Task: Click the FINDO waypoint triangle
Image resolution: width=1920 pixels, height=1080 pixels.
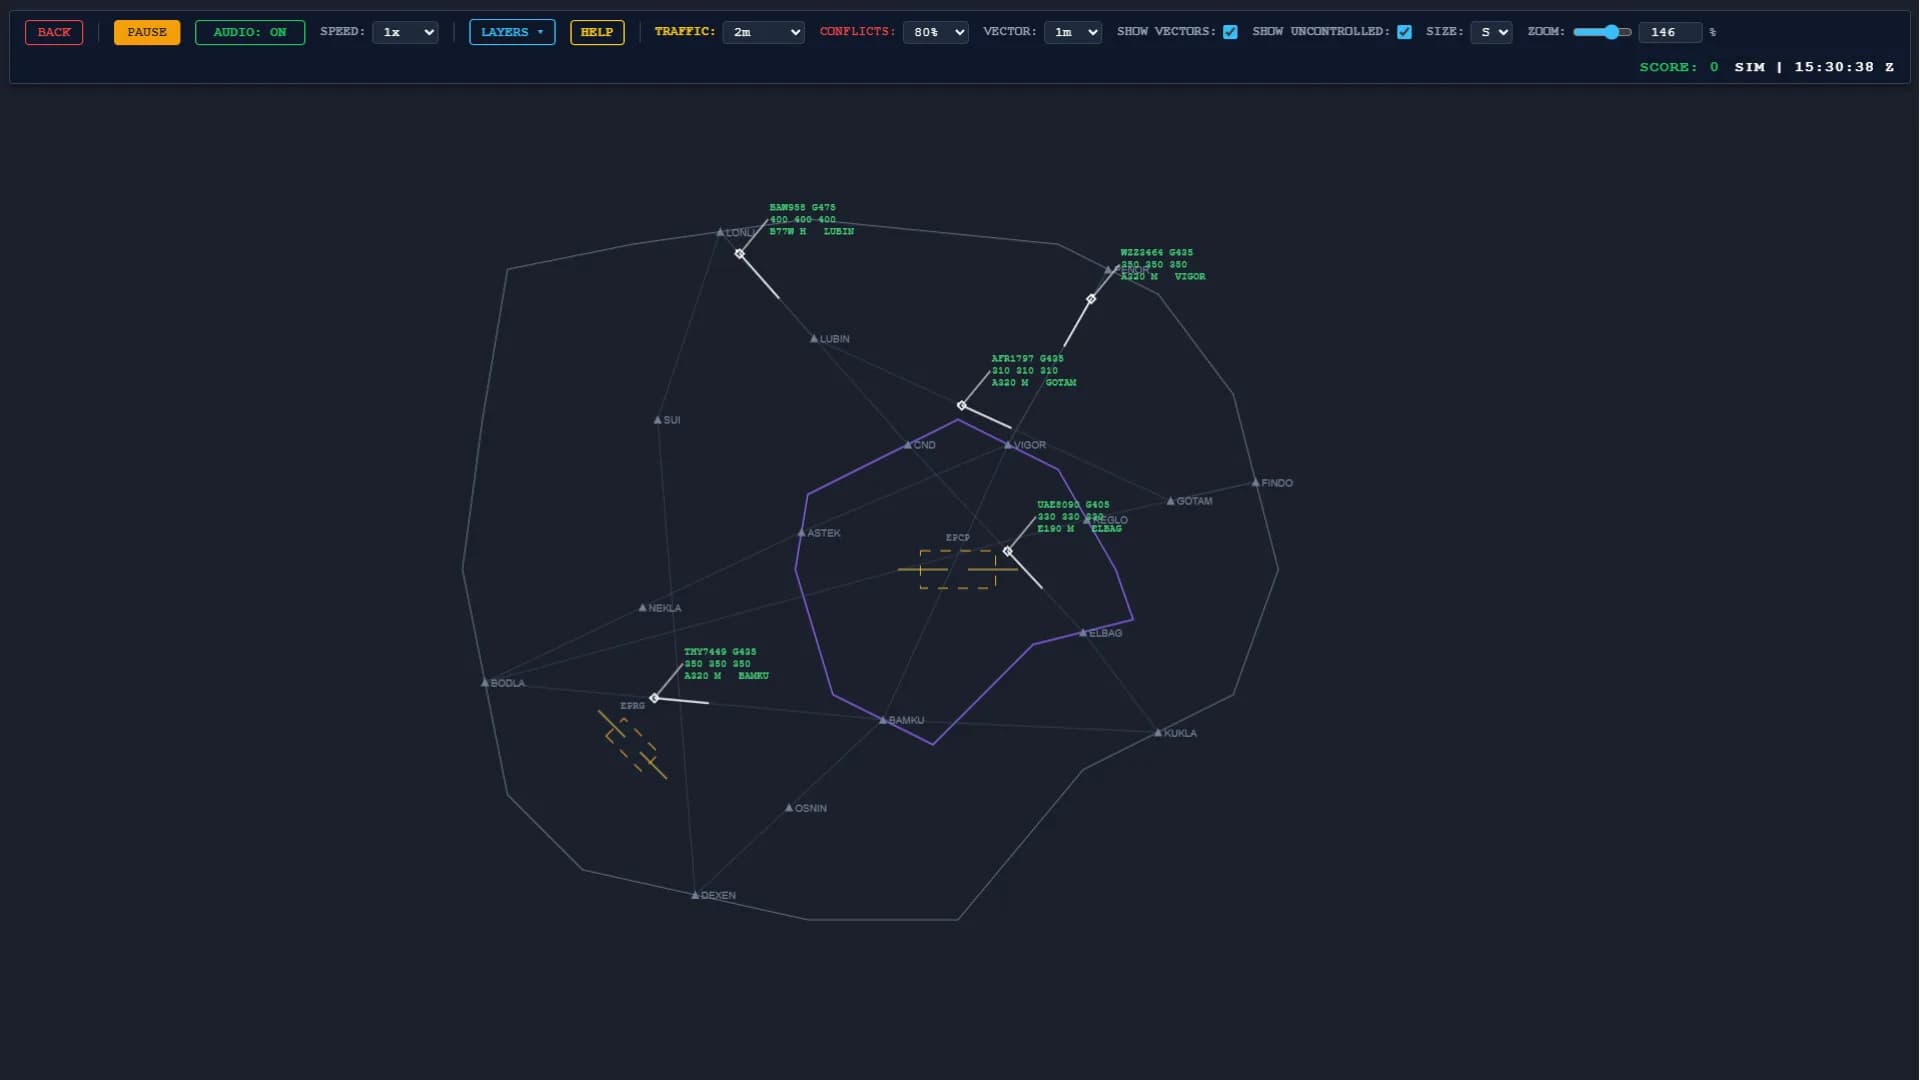Action: click(1256, 482)
